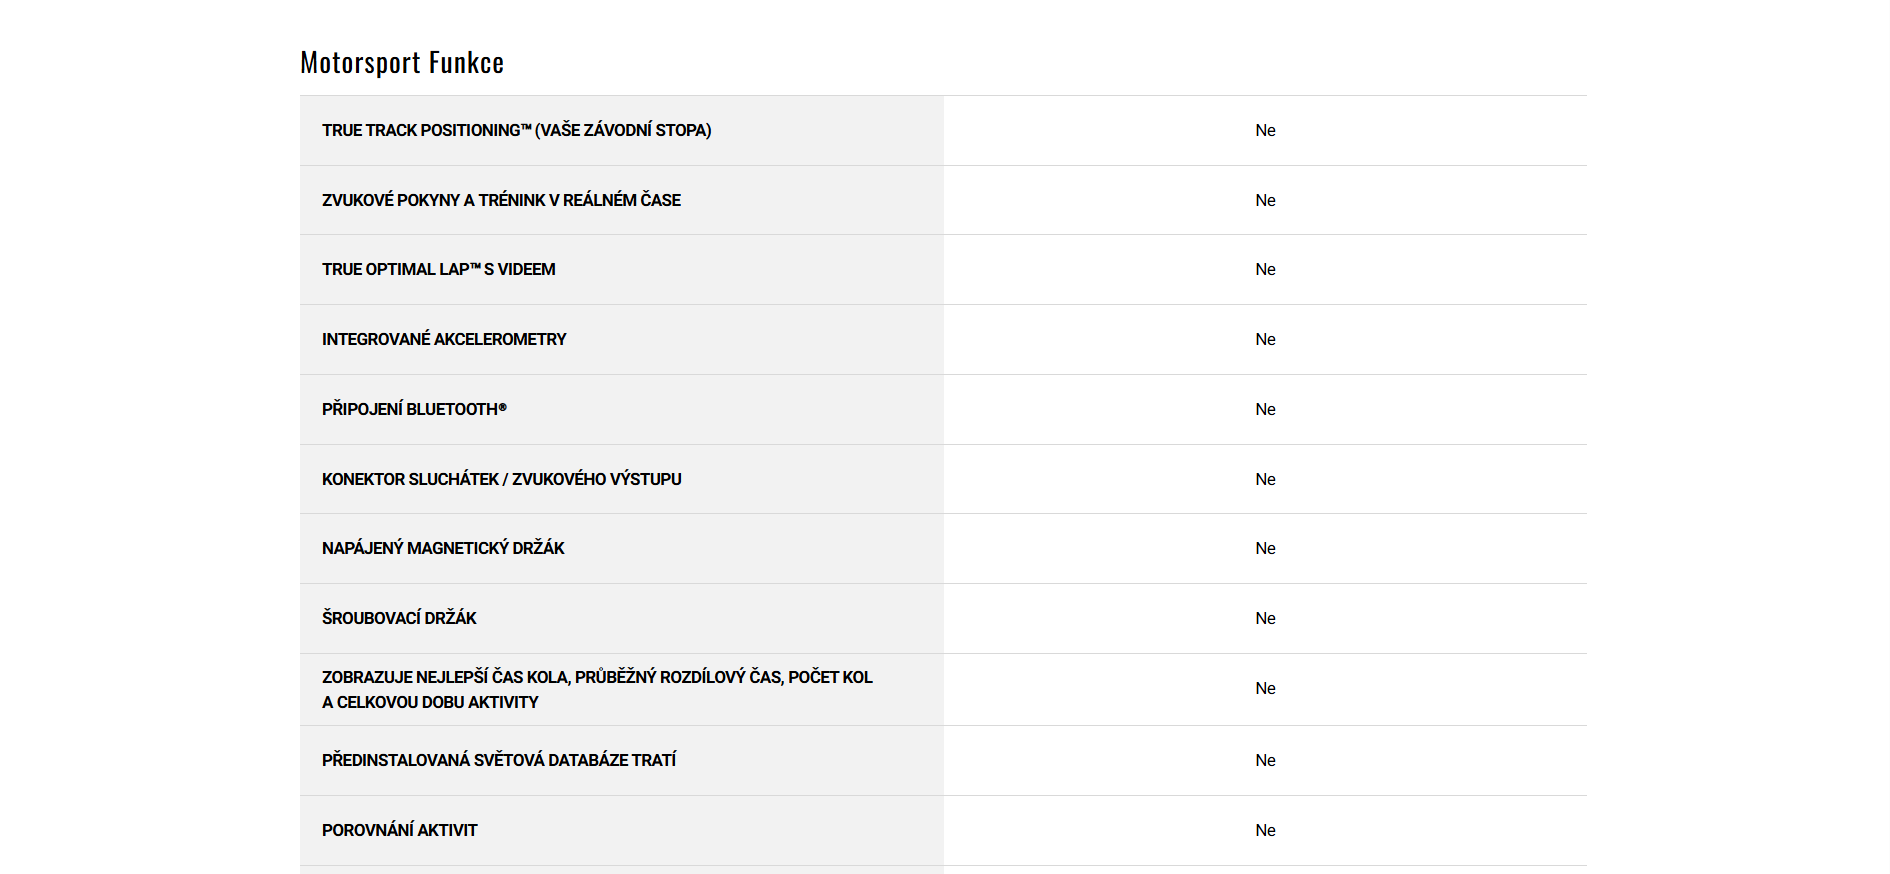Viewport: 1890px width, 874px height.
Task: Click the Ne value for Porovnání aktivit
Action: tap(1265, 830)
